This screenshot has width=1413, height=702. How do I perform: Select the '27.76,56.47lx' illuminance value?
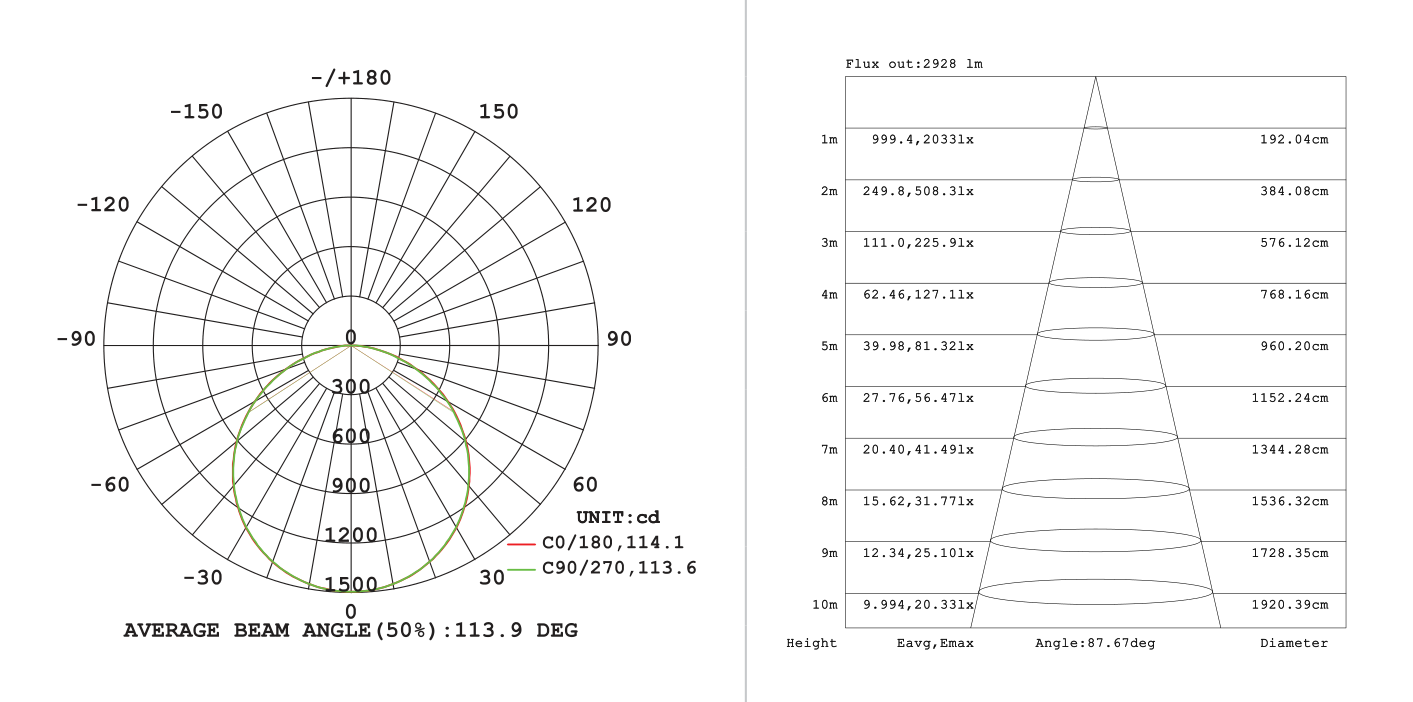click(x=918, y=398)
